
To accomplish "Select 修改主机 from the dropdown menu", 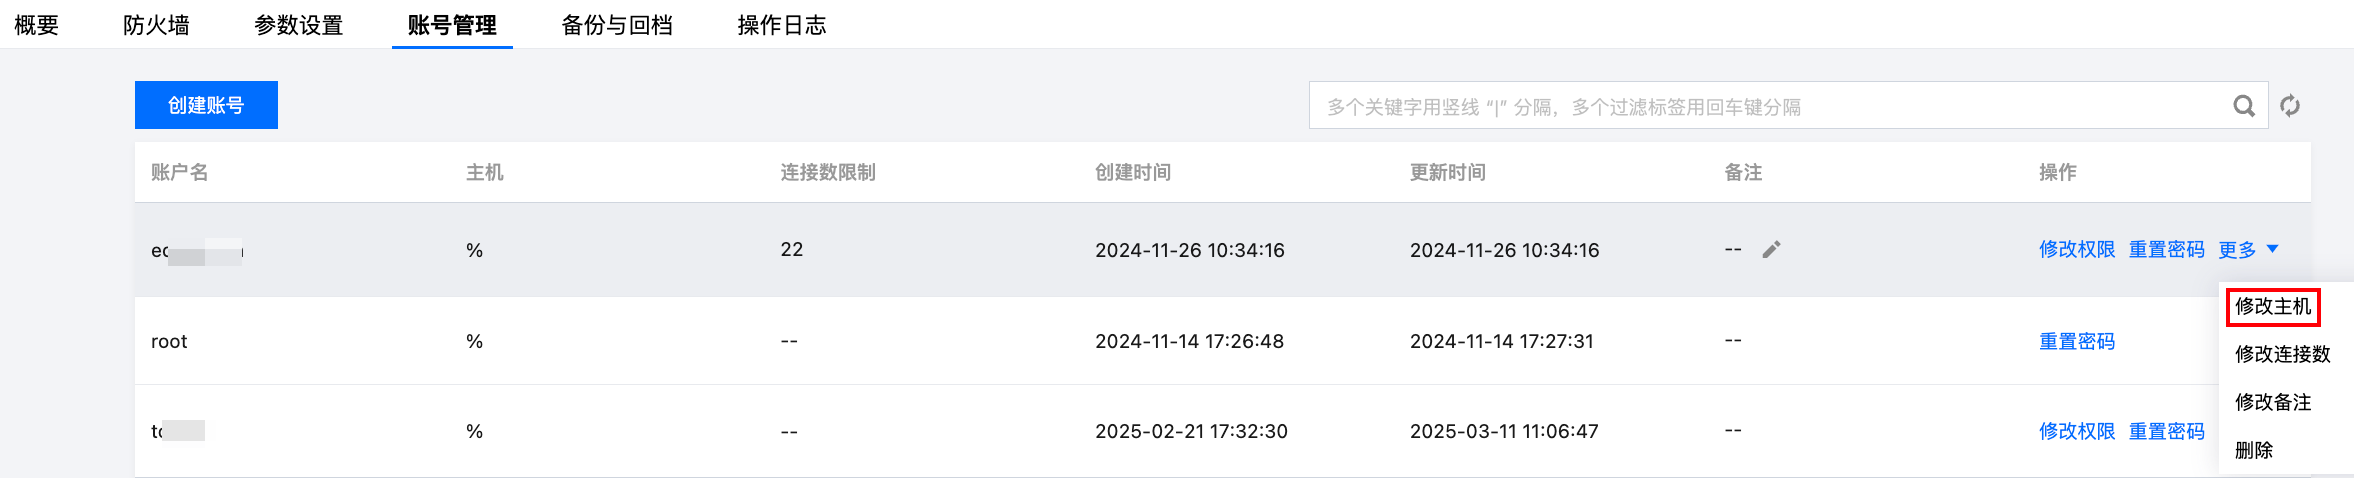I will click(2273, 306).
